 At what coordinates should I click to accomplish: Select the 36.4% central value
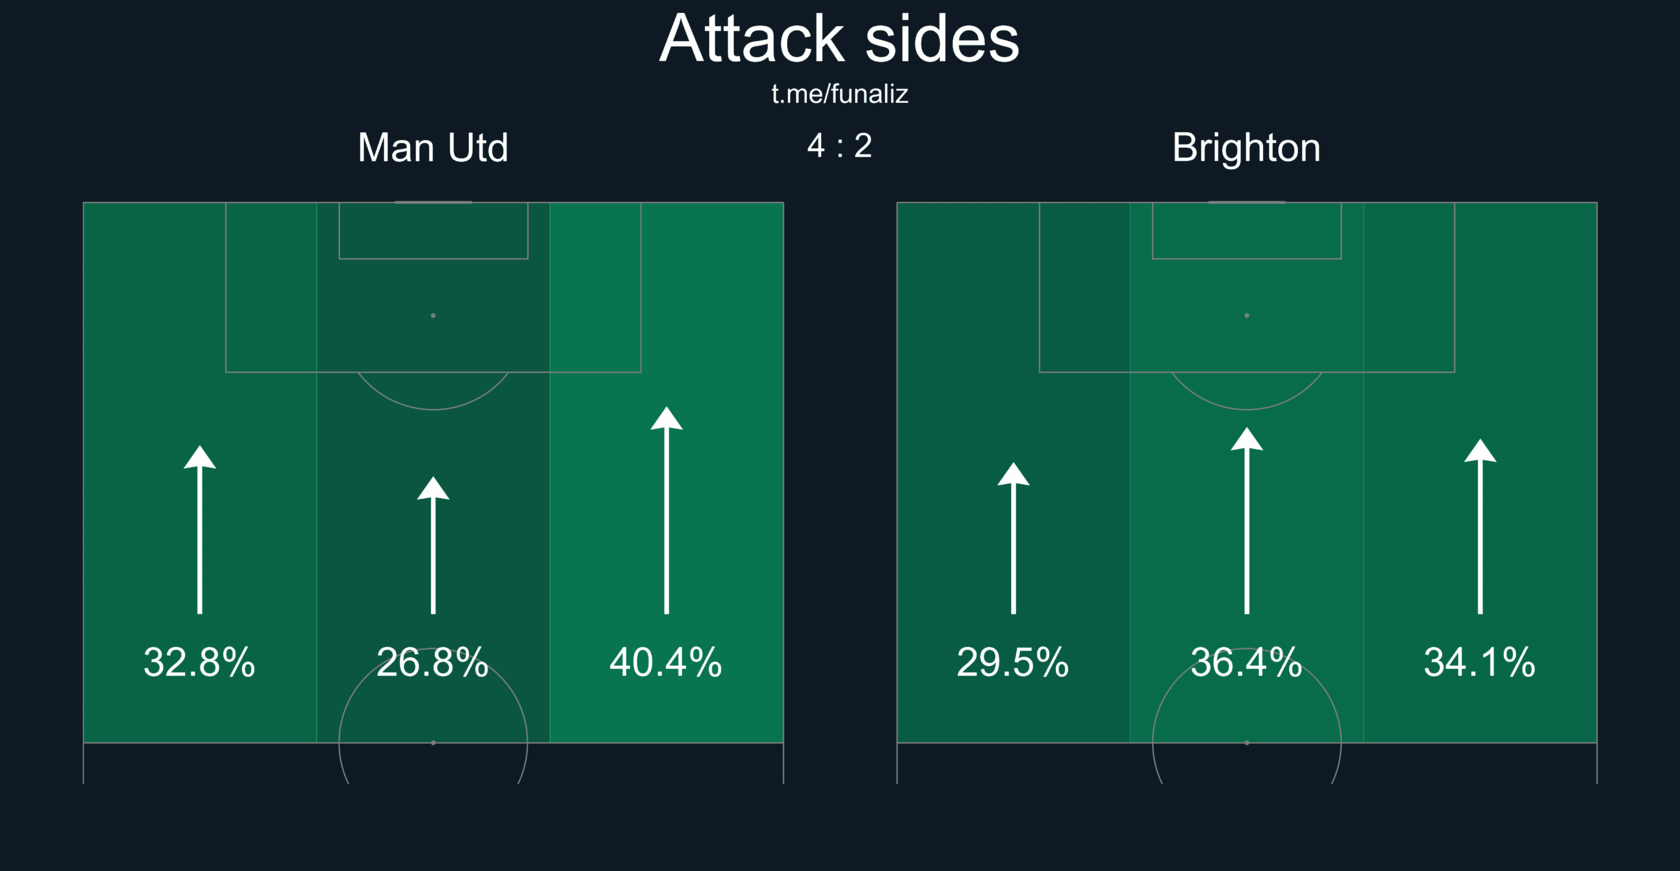1246,662
